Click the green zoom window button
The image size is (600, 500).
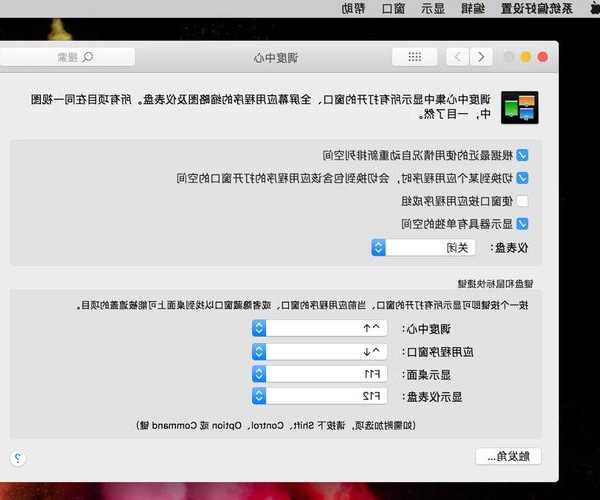[x=509, y=57]
